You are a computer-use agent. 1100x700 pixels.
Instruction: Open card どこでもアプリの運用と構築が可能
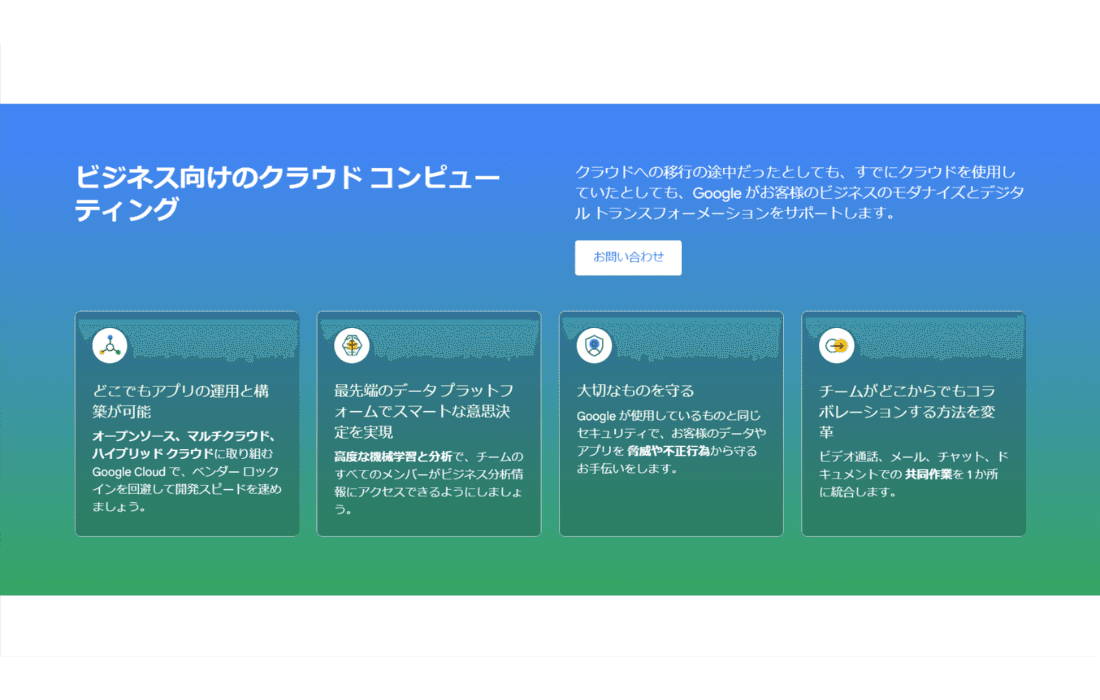[187, 424]
